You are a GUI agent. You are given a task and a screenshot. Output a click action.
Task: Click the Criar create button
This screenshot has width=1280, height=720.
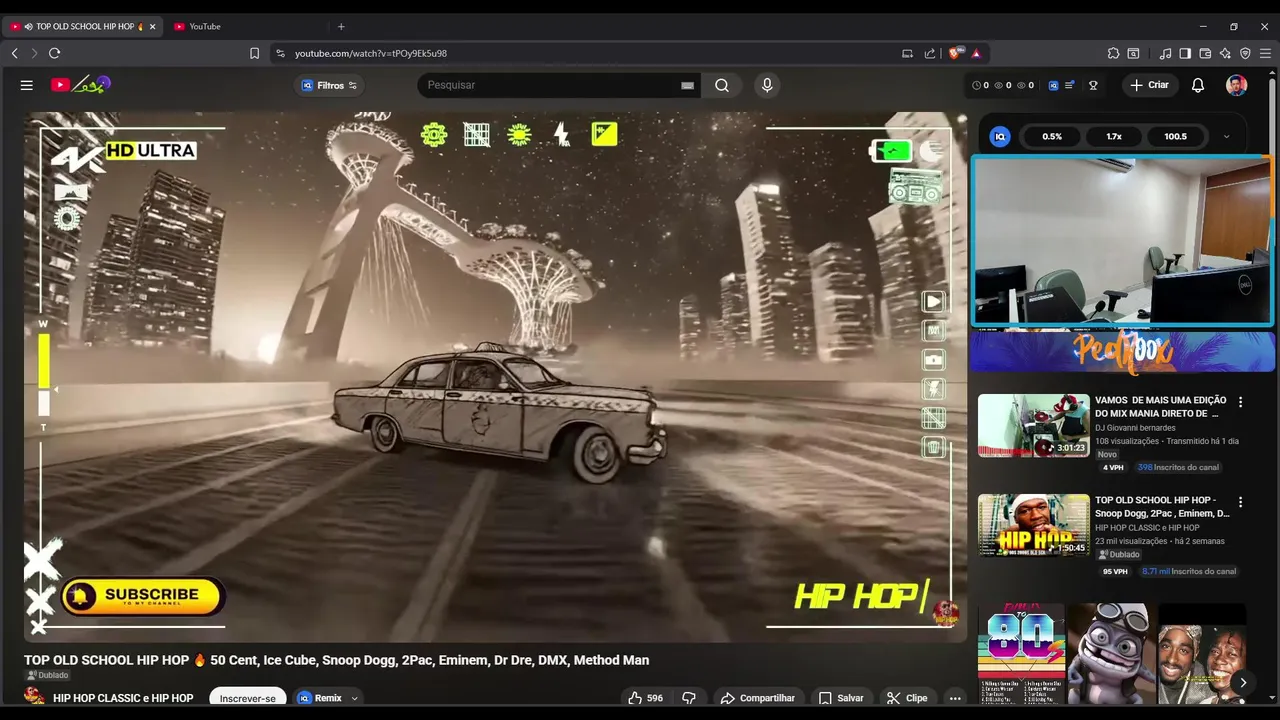tap(1149, 85)
